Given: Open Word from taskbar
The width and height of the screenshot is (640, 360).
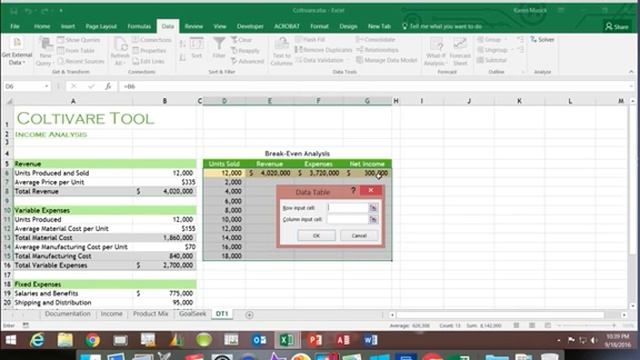Looking at the screenshot, I should (370, 340).
